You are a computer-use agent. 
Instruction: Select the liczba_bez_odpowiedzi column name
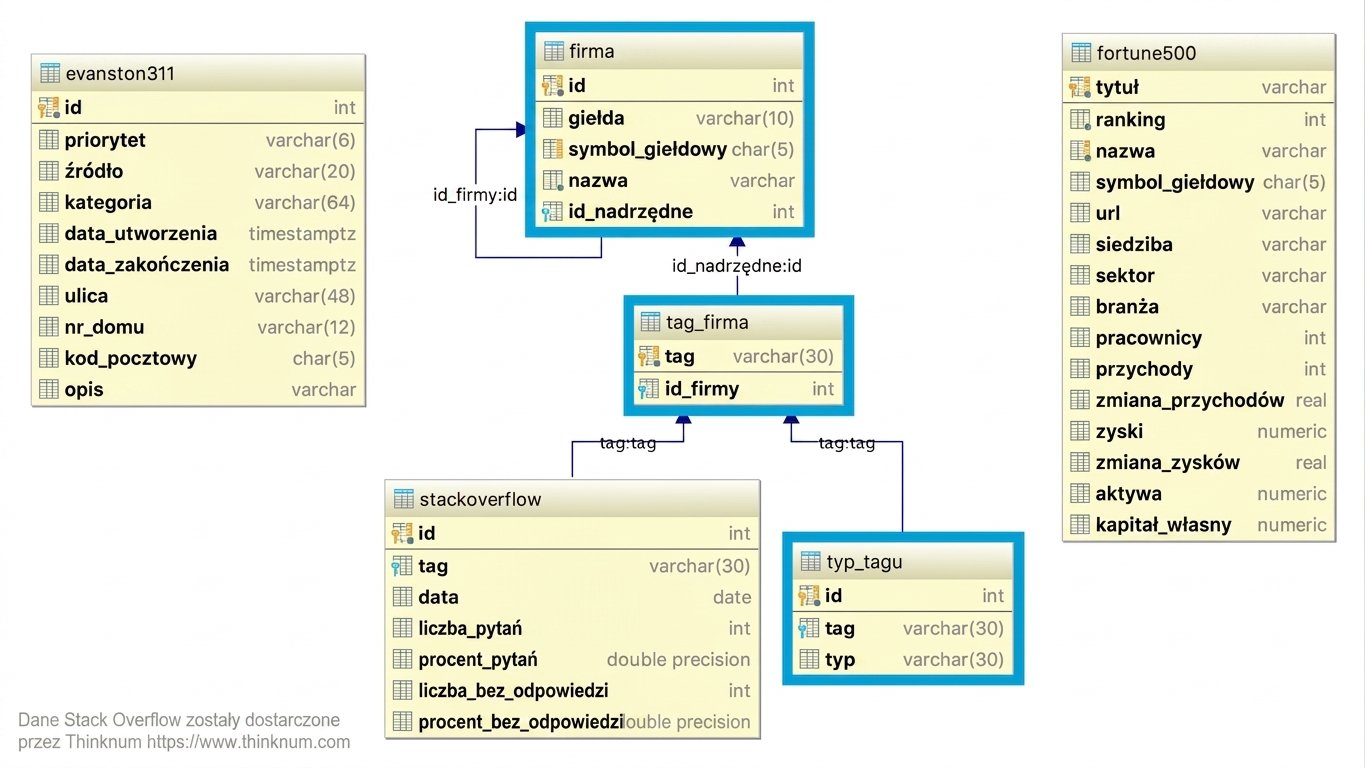coord(513,690)
